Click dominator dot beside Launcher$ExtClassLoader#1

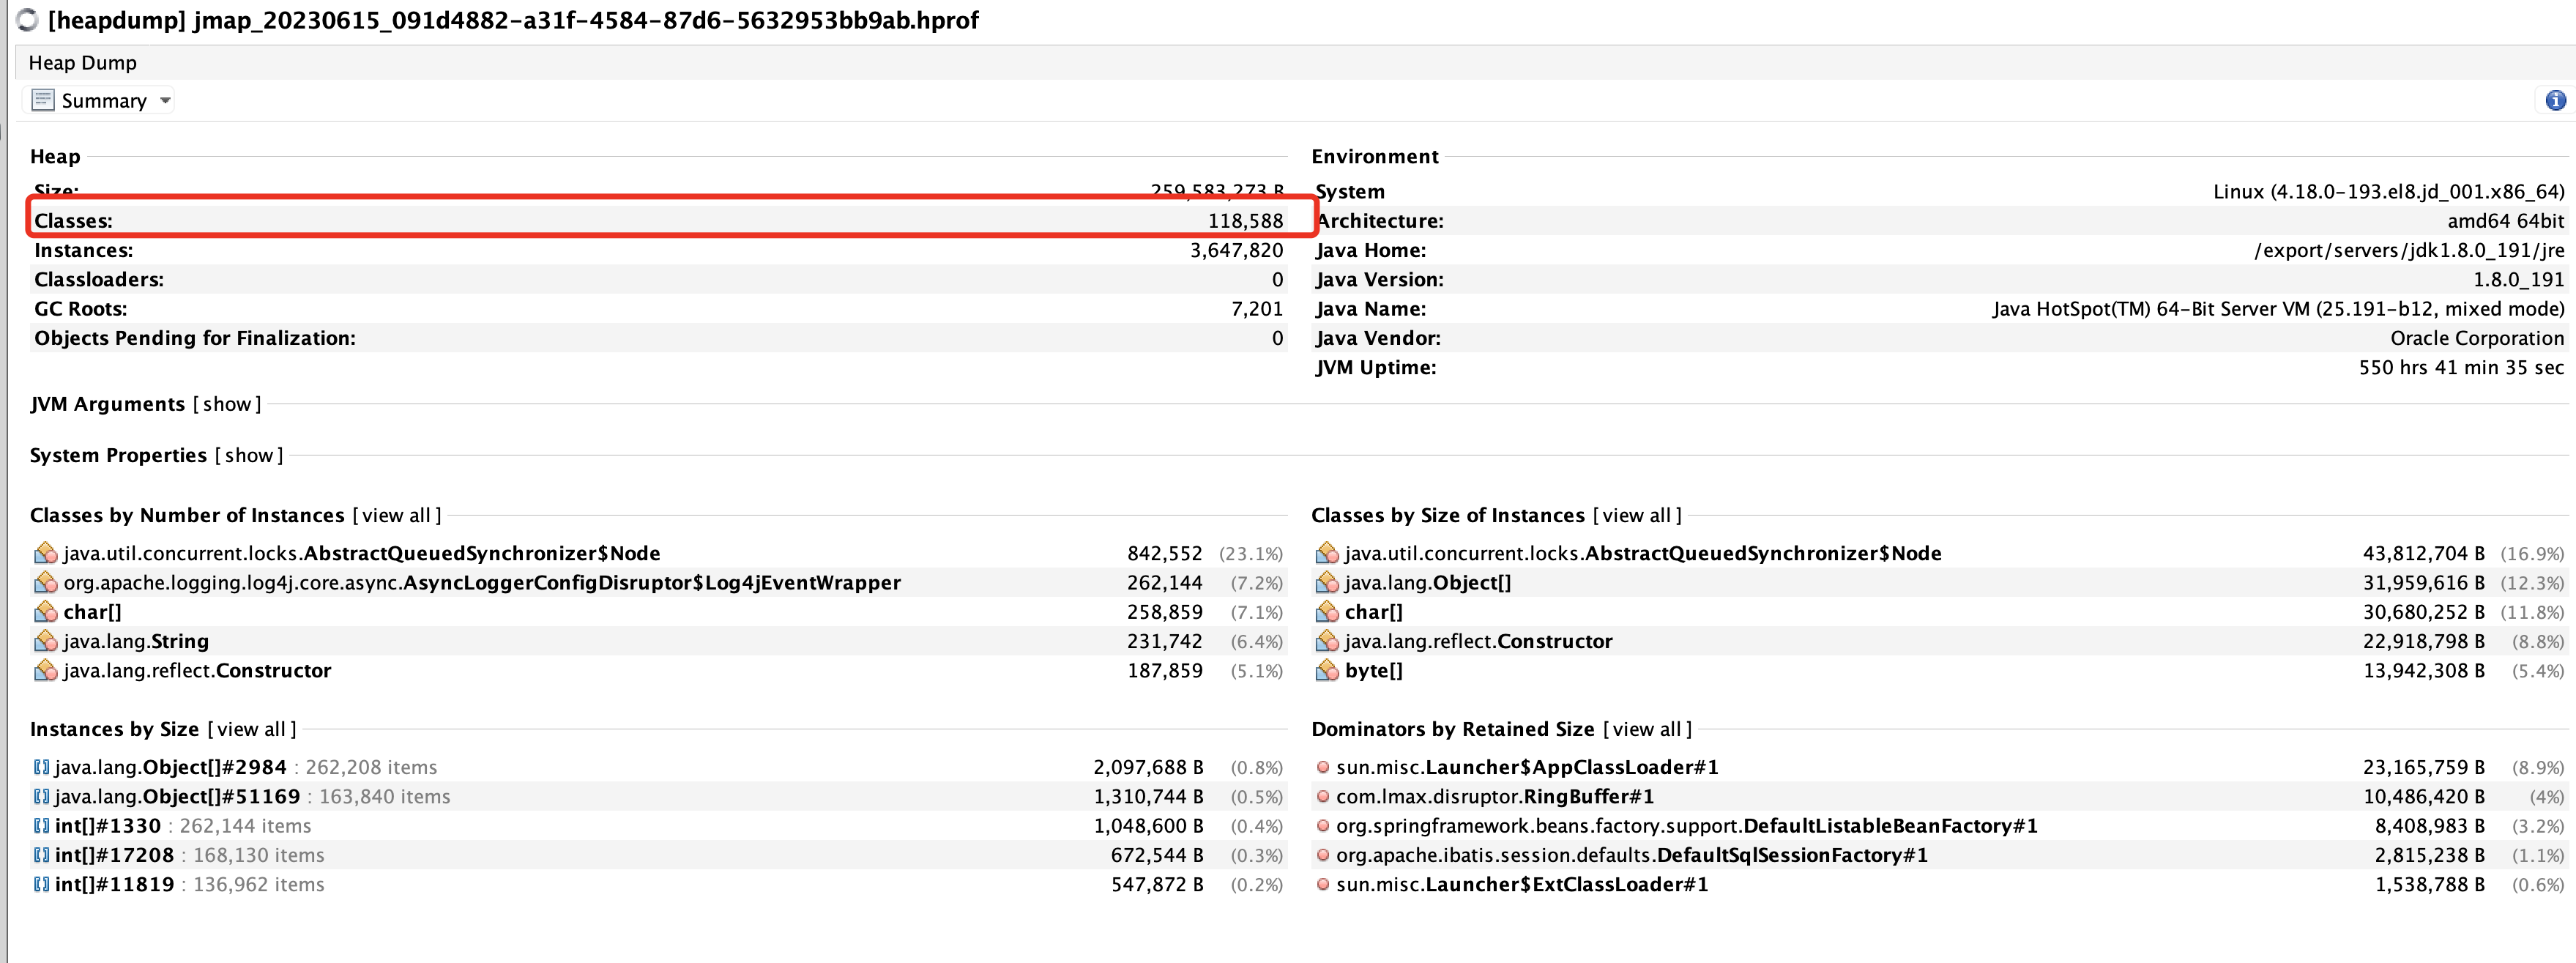(x=1323, y=884)
